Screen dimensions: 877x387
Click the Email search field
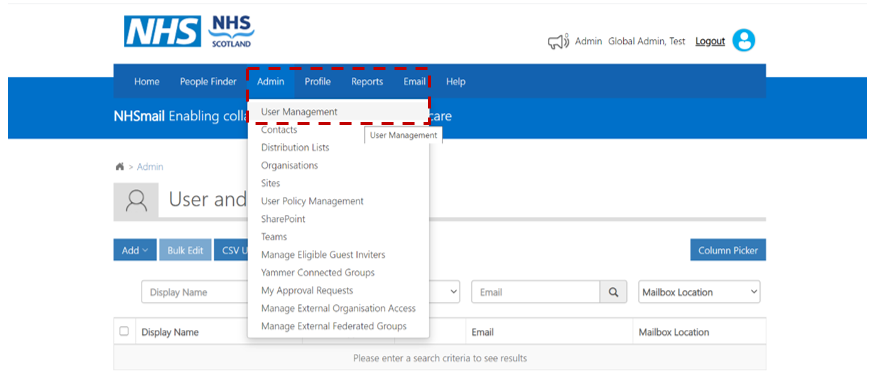536,292
